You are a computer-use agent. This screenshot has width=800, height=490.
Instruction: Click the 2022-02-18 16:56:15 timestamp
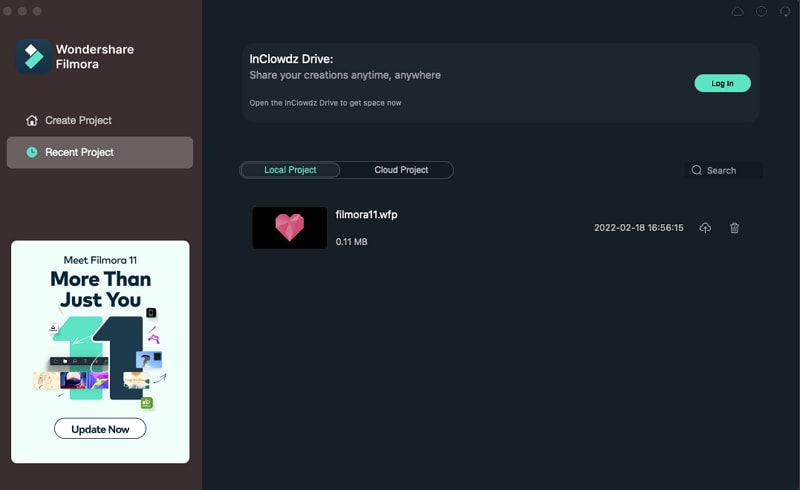(639, 228)
